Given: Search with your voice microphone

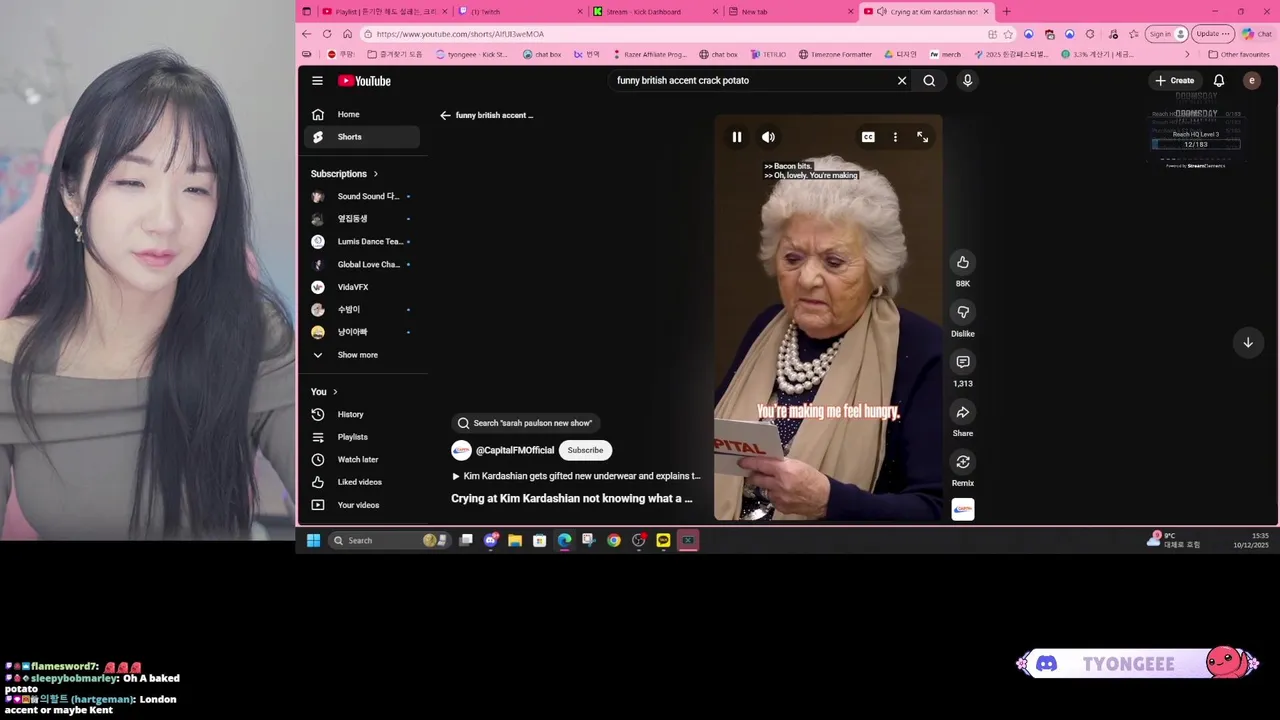Looking at the screenshot, I should click(967, 81).
